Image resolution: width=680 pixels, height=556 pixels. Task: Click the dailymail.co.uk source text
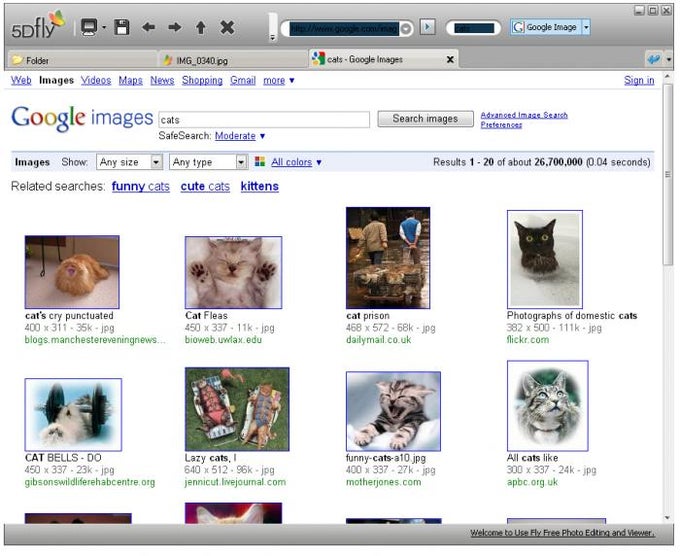coord(379,340)
